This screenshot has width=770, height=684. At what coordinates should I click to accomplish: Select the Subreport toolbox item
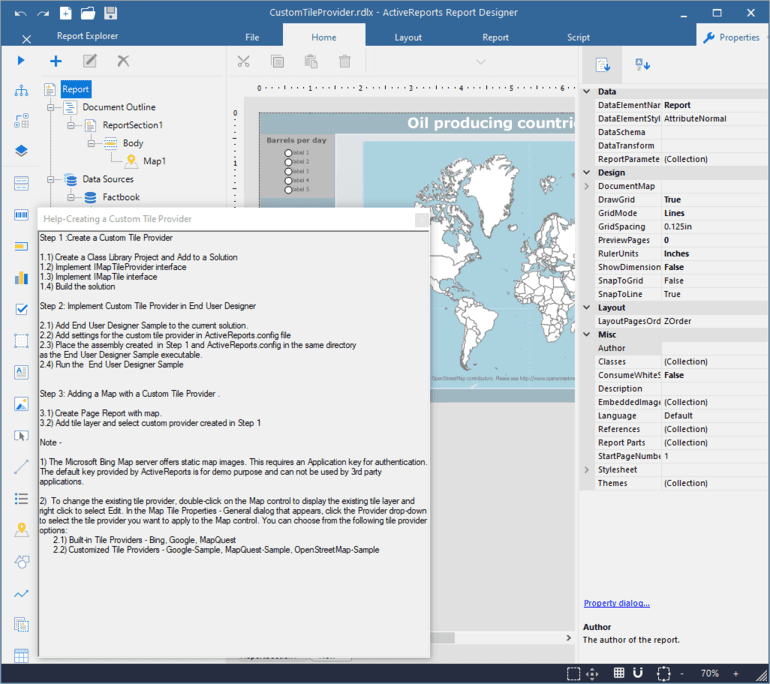point(21,625)
